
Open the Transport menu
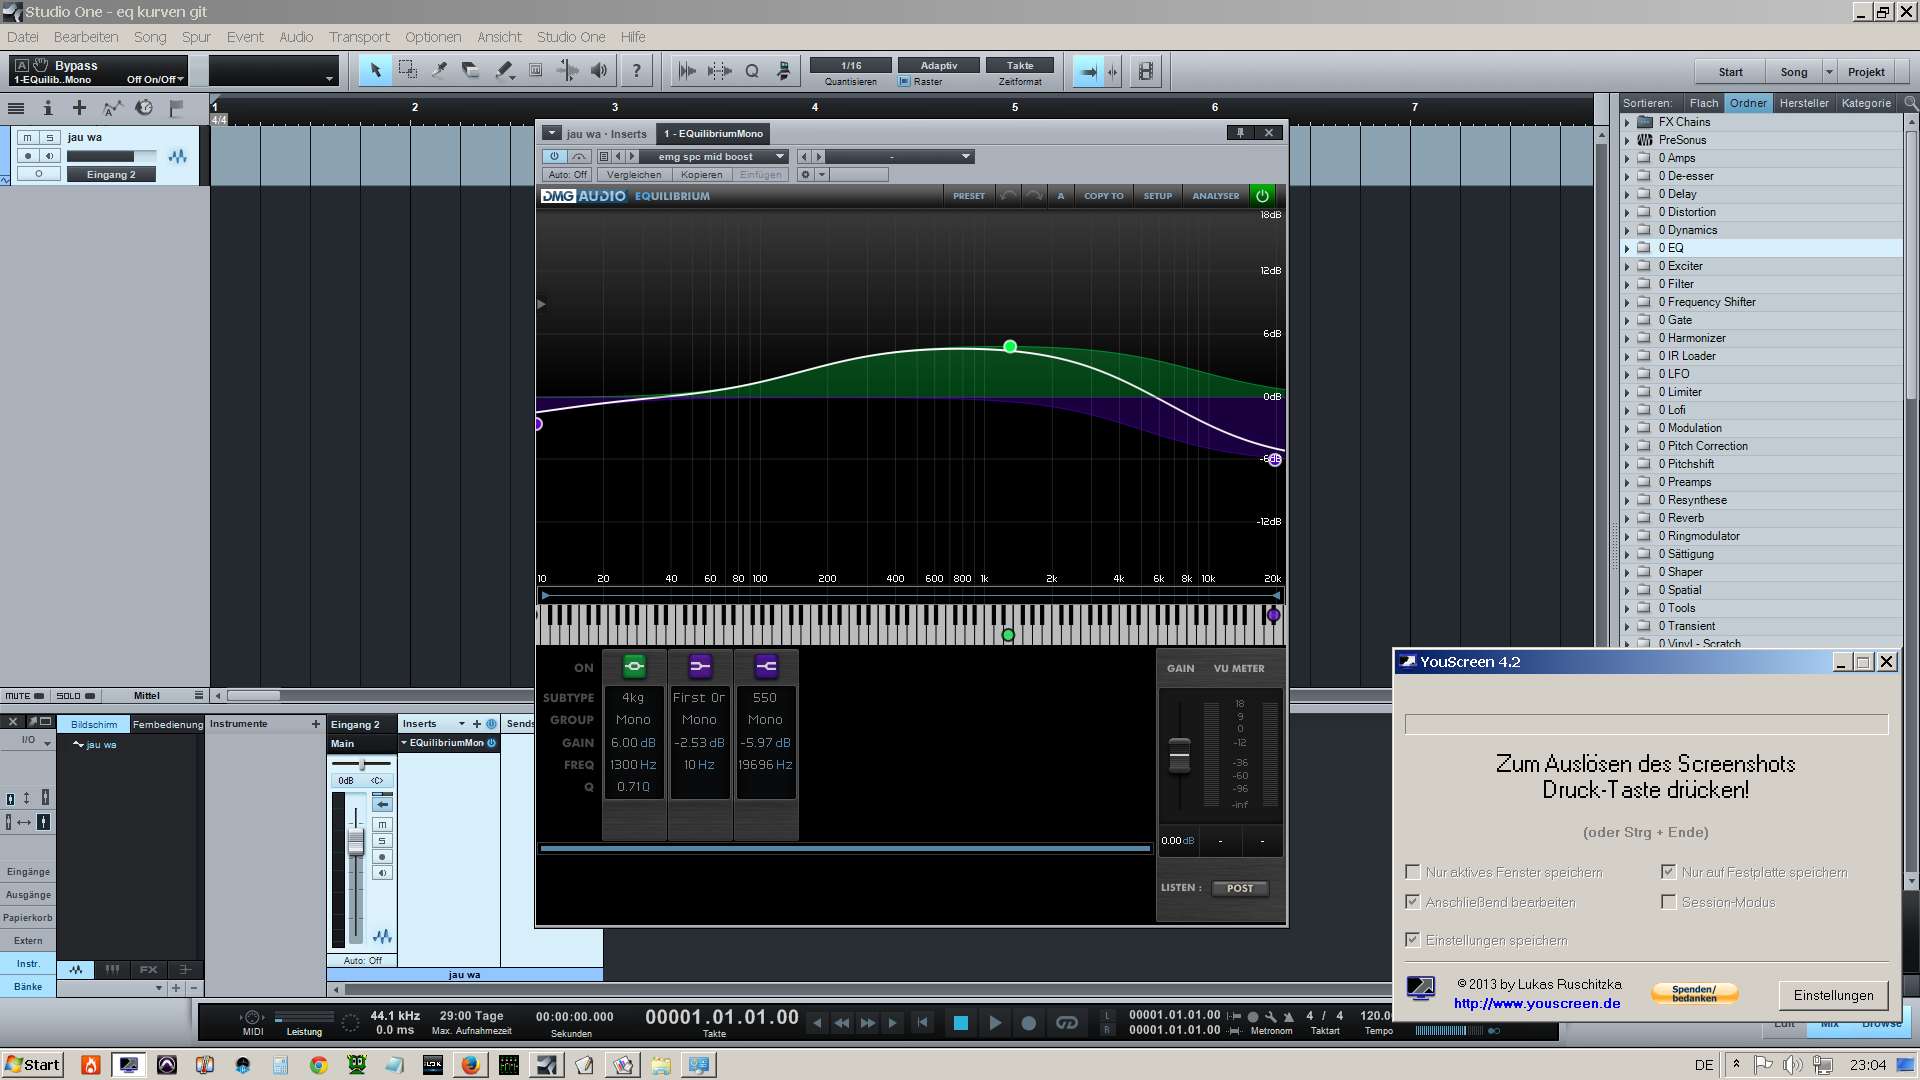[x=359, y=37]
